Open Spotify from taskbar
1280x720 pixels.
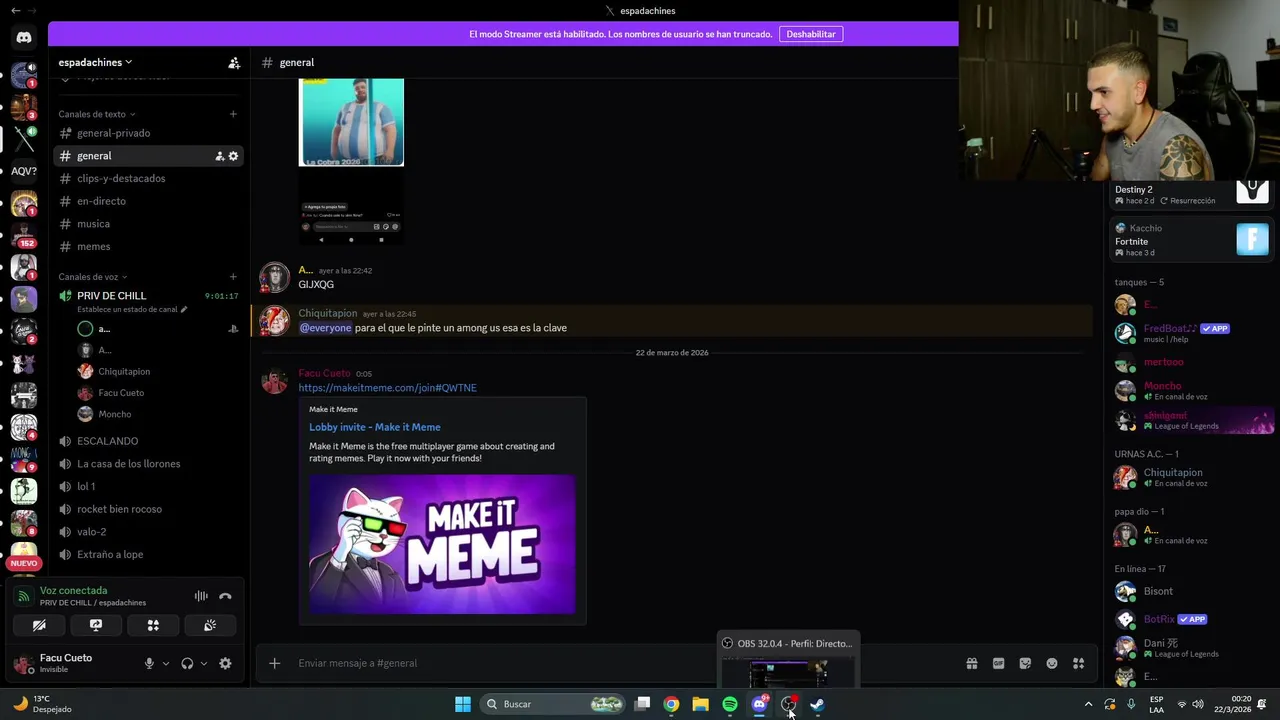(x=730, y=704)
